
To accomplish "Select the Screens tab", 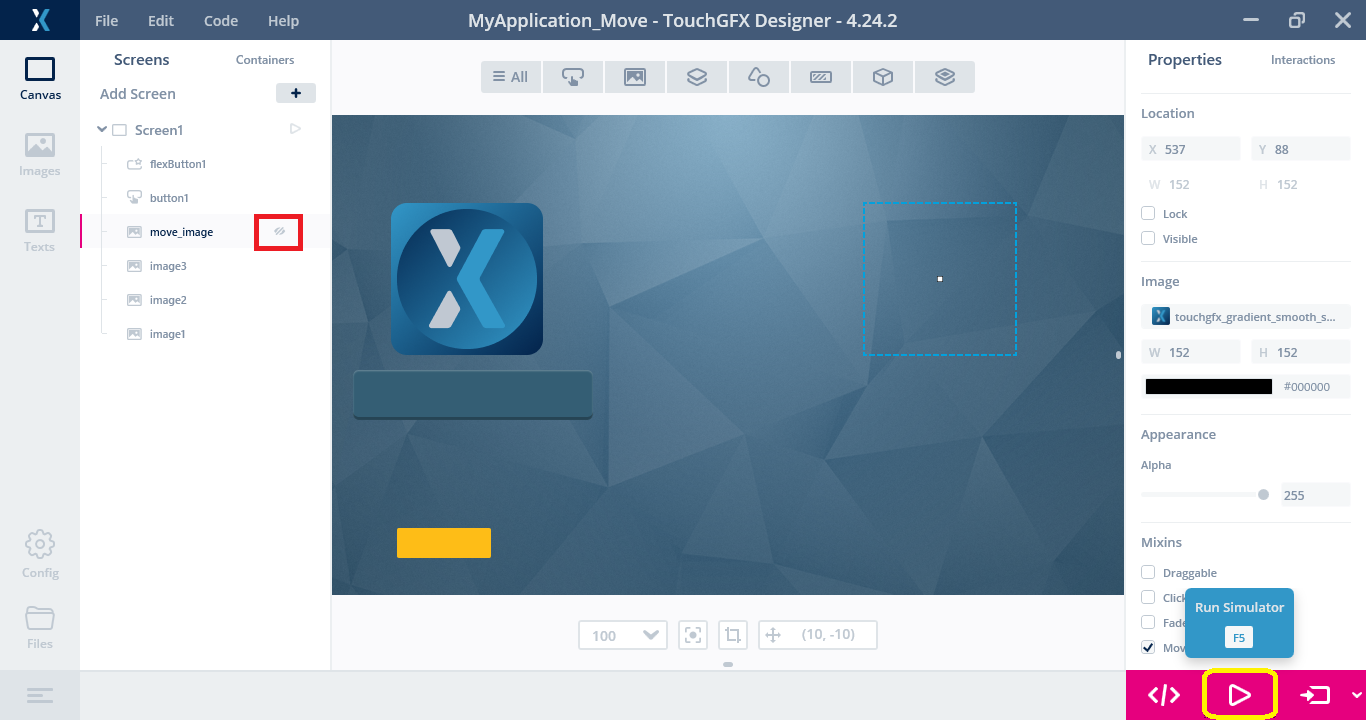I will pyautogui.click(x=142, y=60).
